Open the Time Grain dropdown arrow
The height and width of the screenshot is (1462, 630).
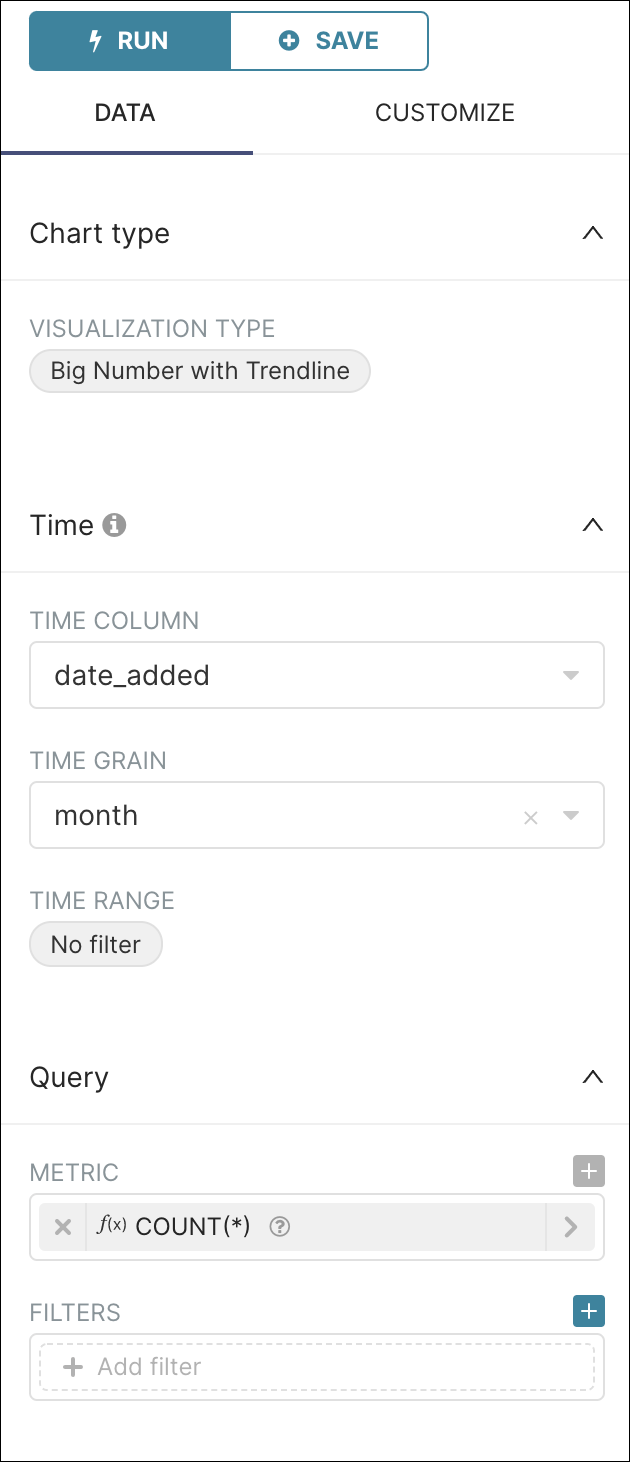(x=571, y=815)
